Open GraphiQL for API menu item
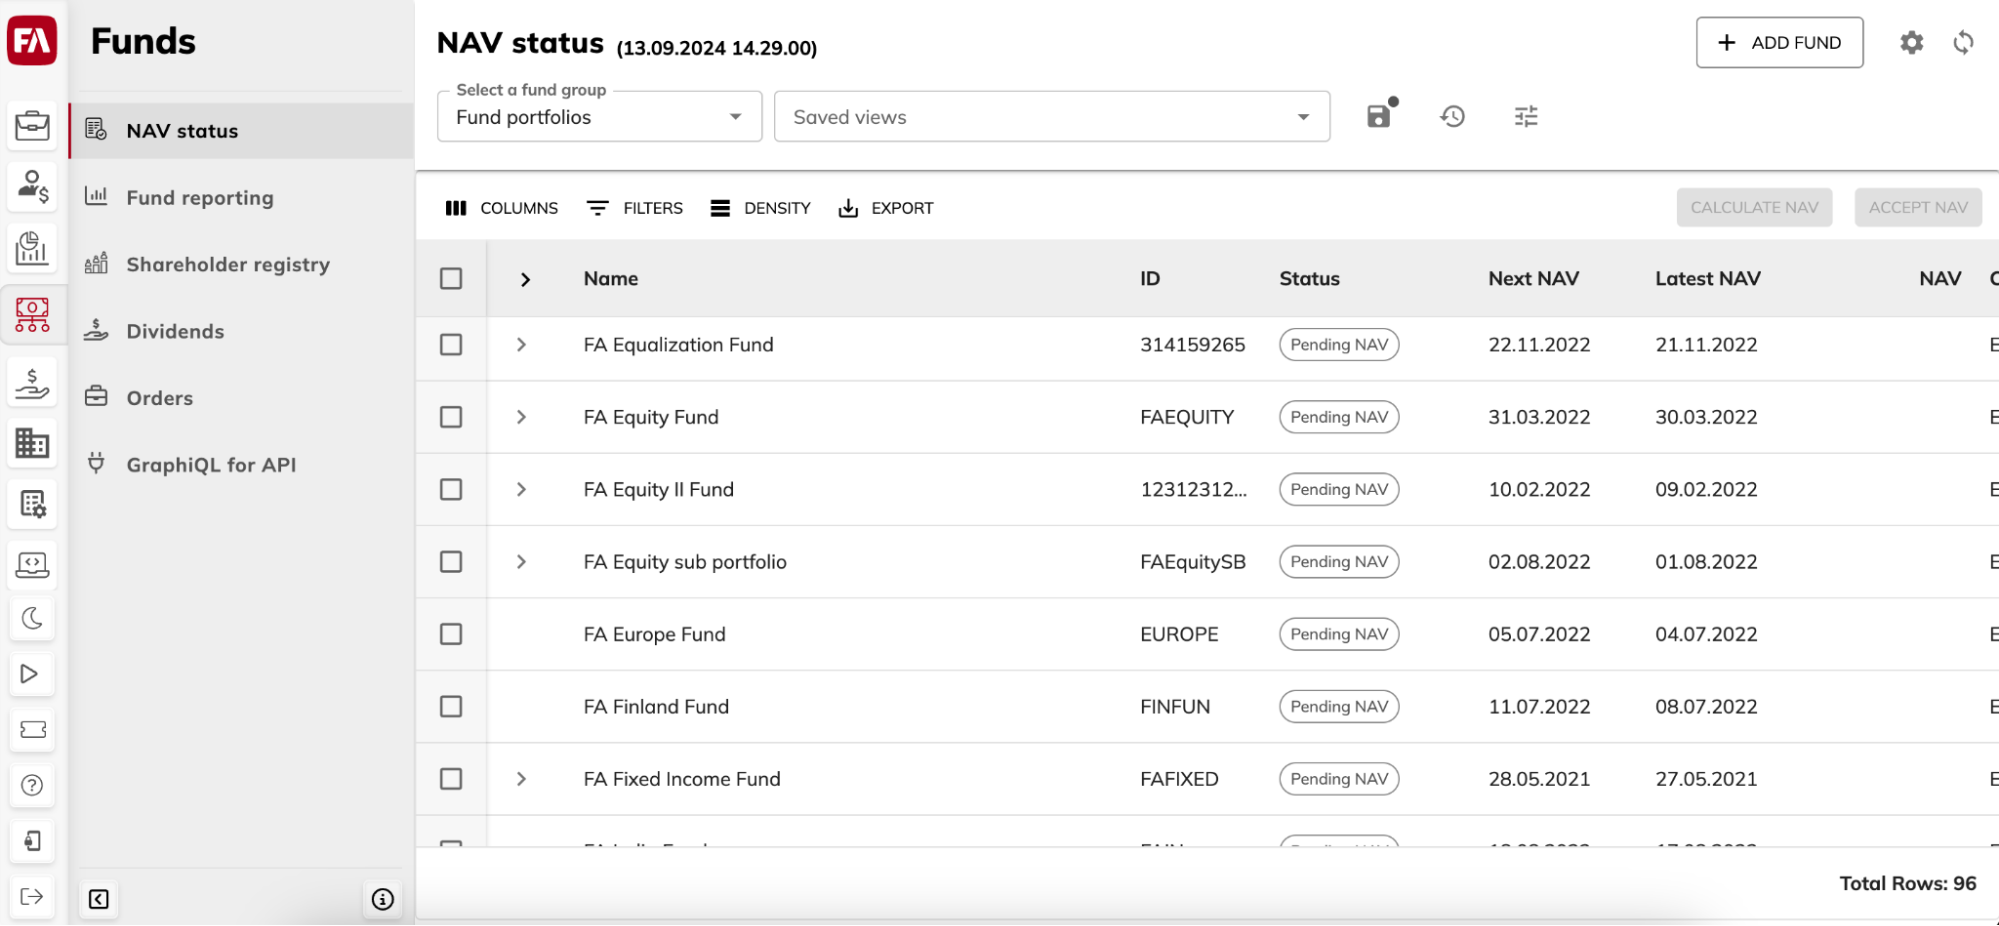 pos(241,465)
